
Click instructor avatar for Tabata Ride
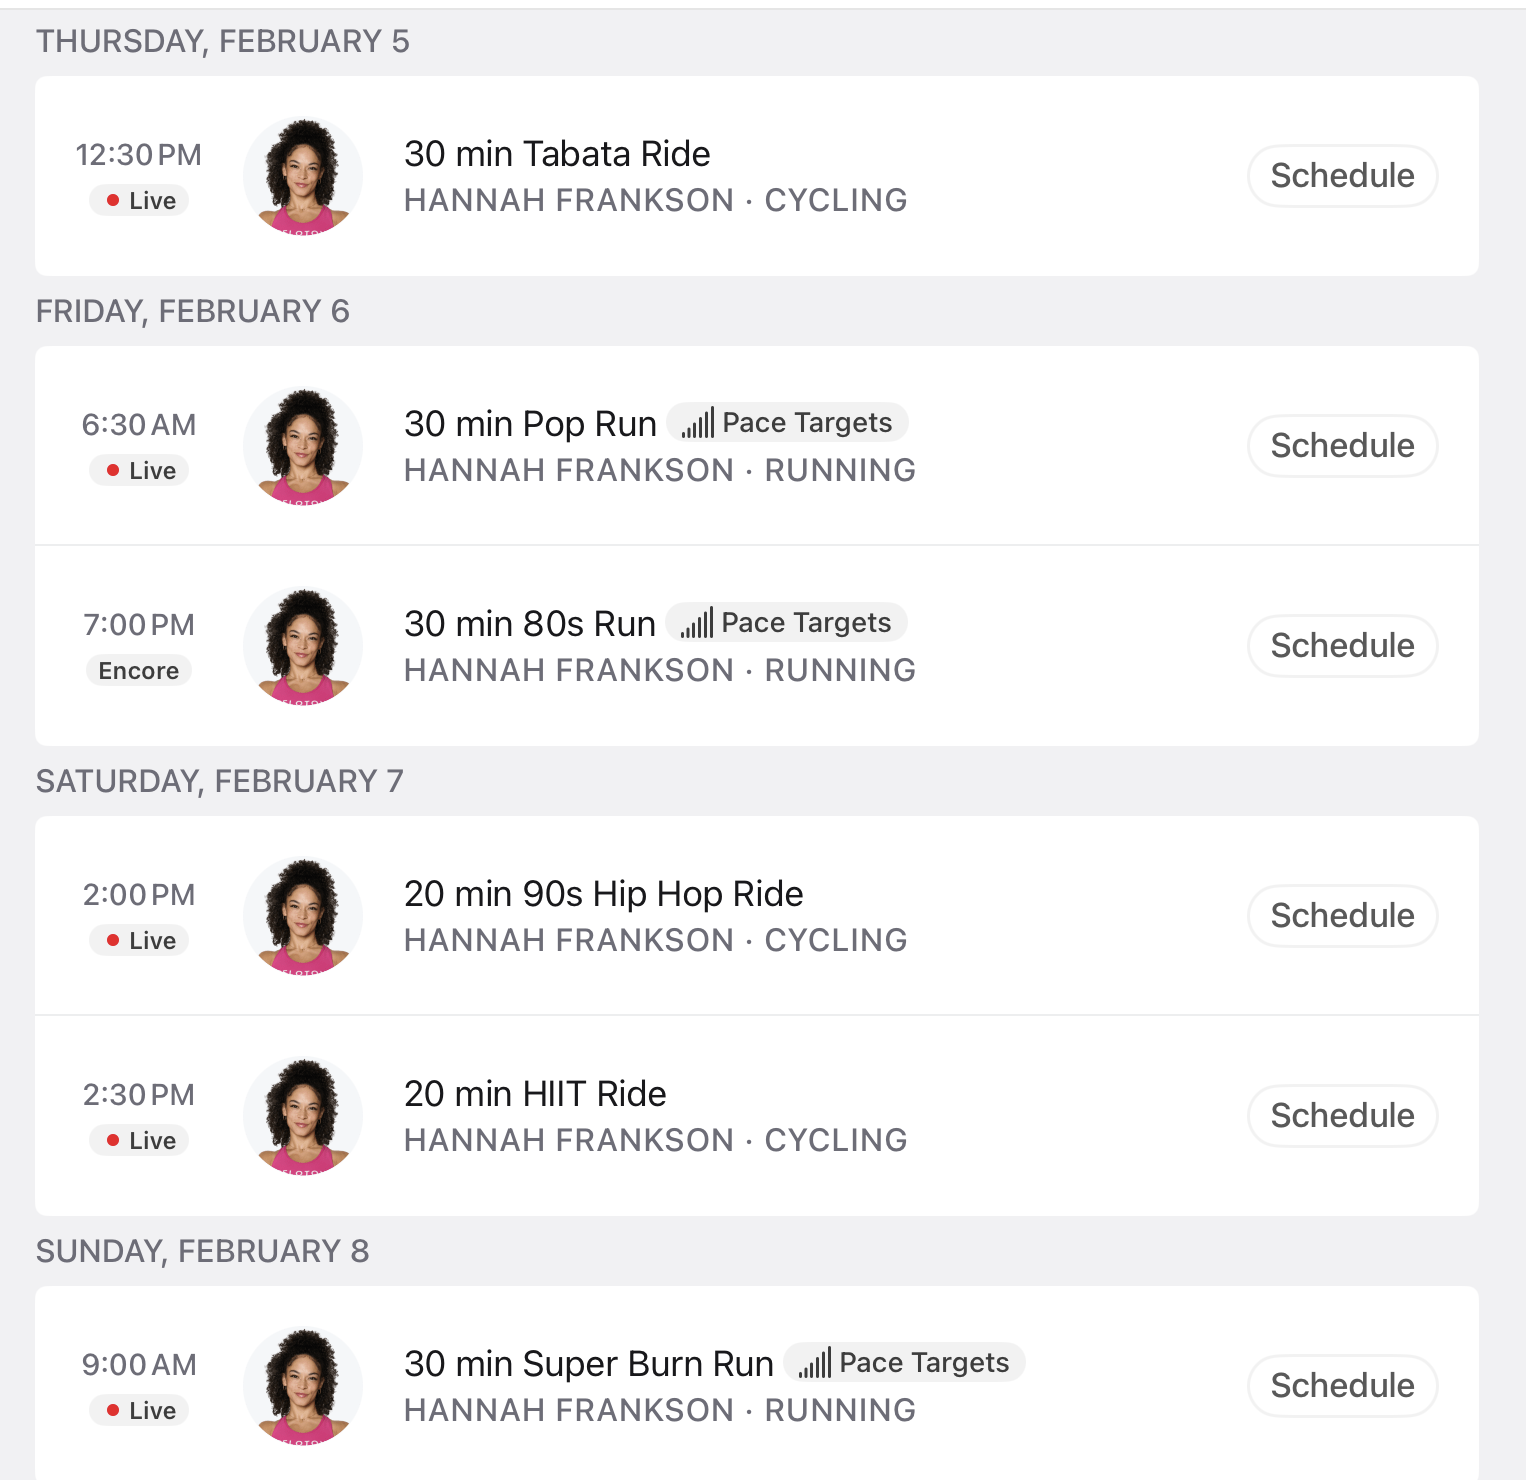coord(303,176)
